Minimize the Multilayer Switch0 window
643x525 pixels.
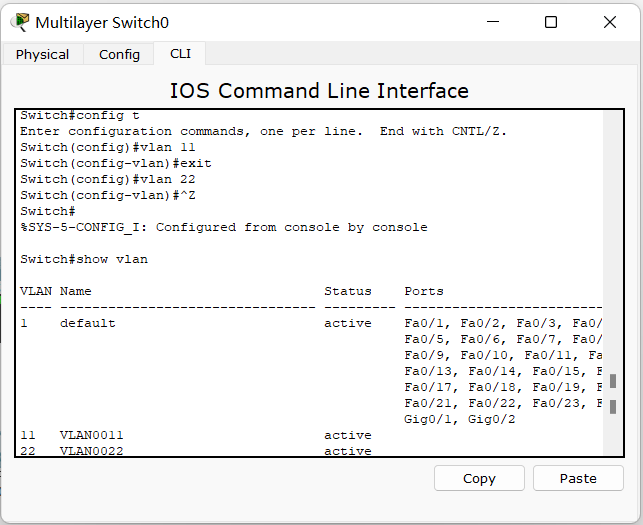pyautogui.click(x=493, y=22)
